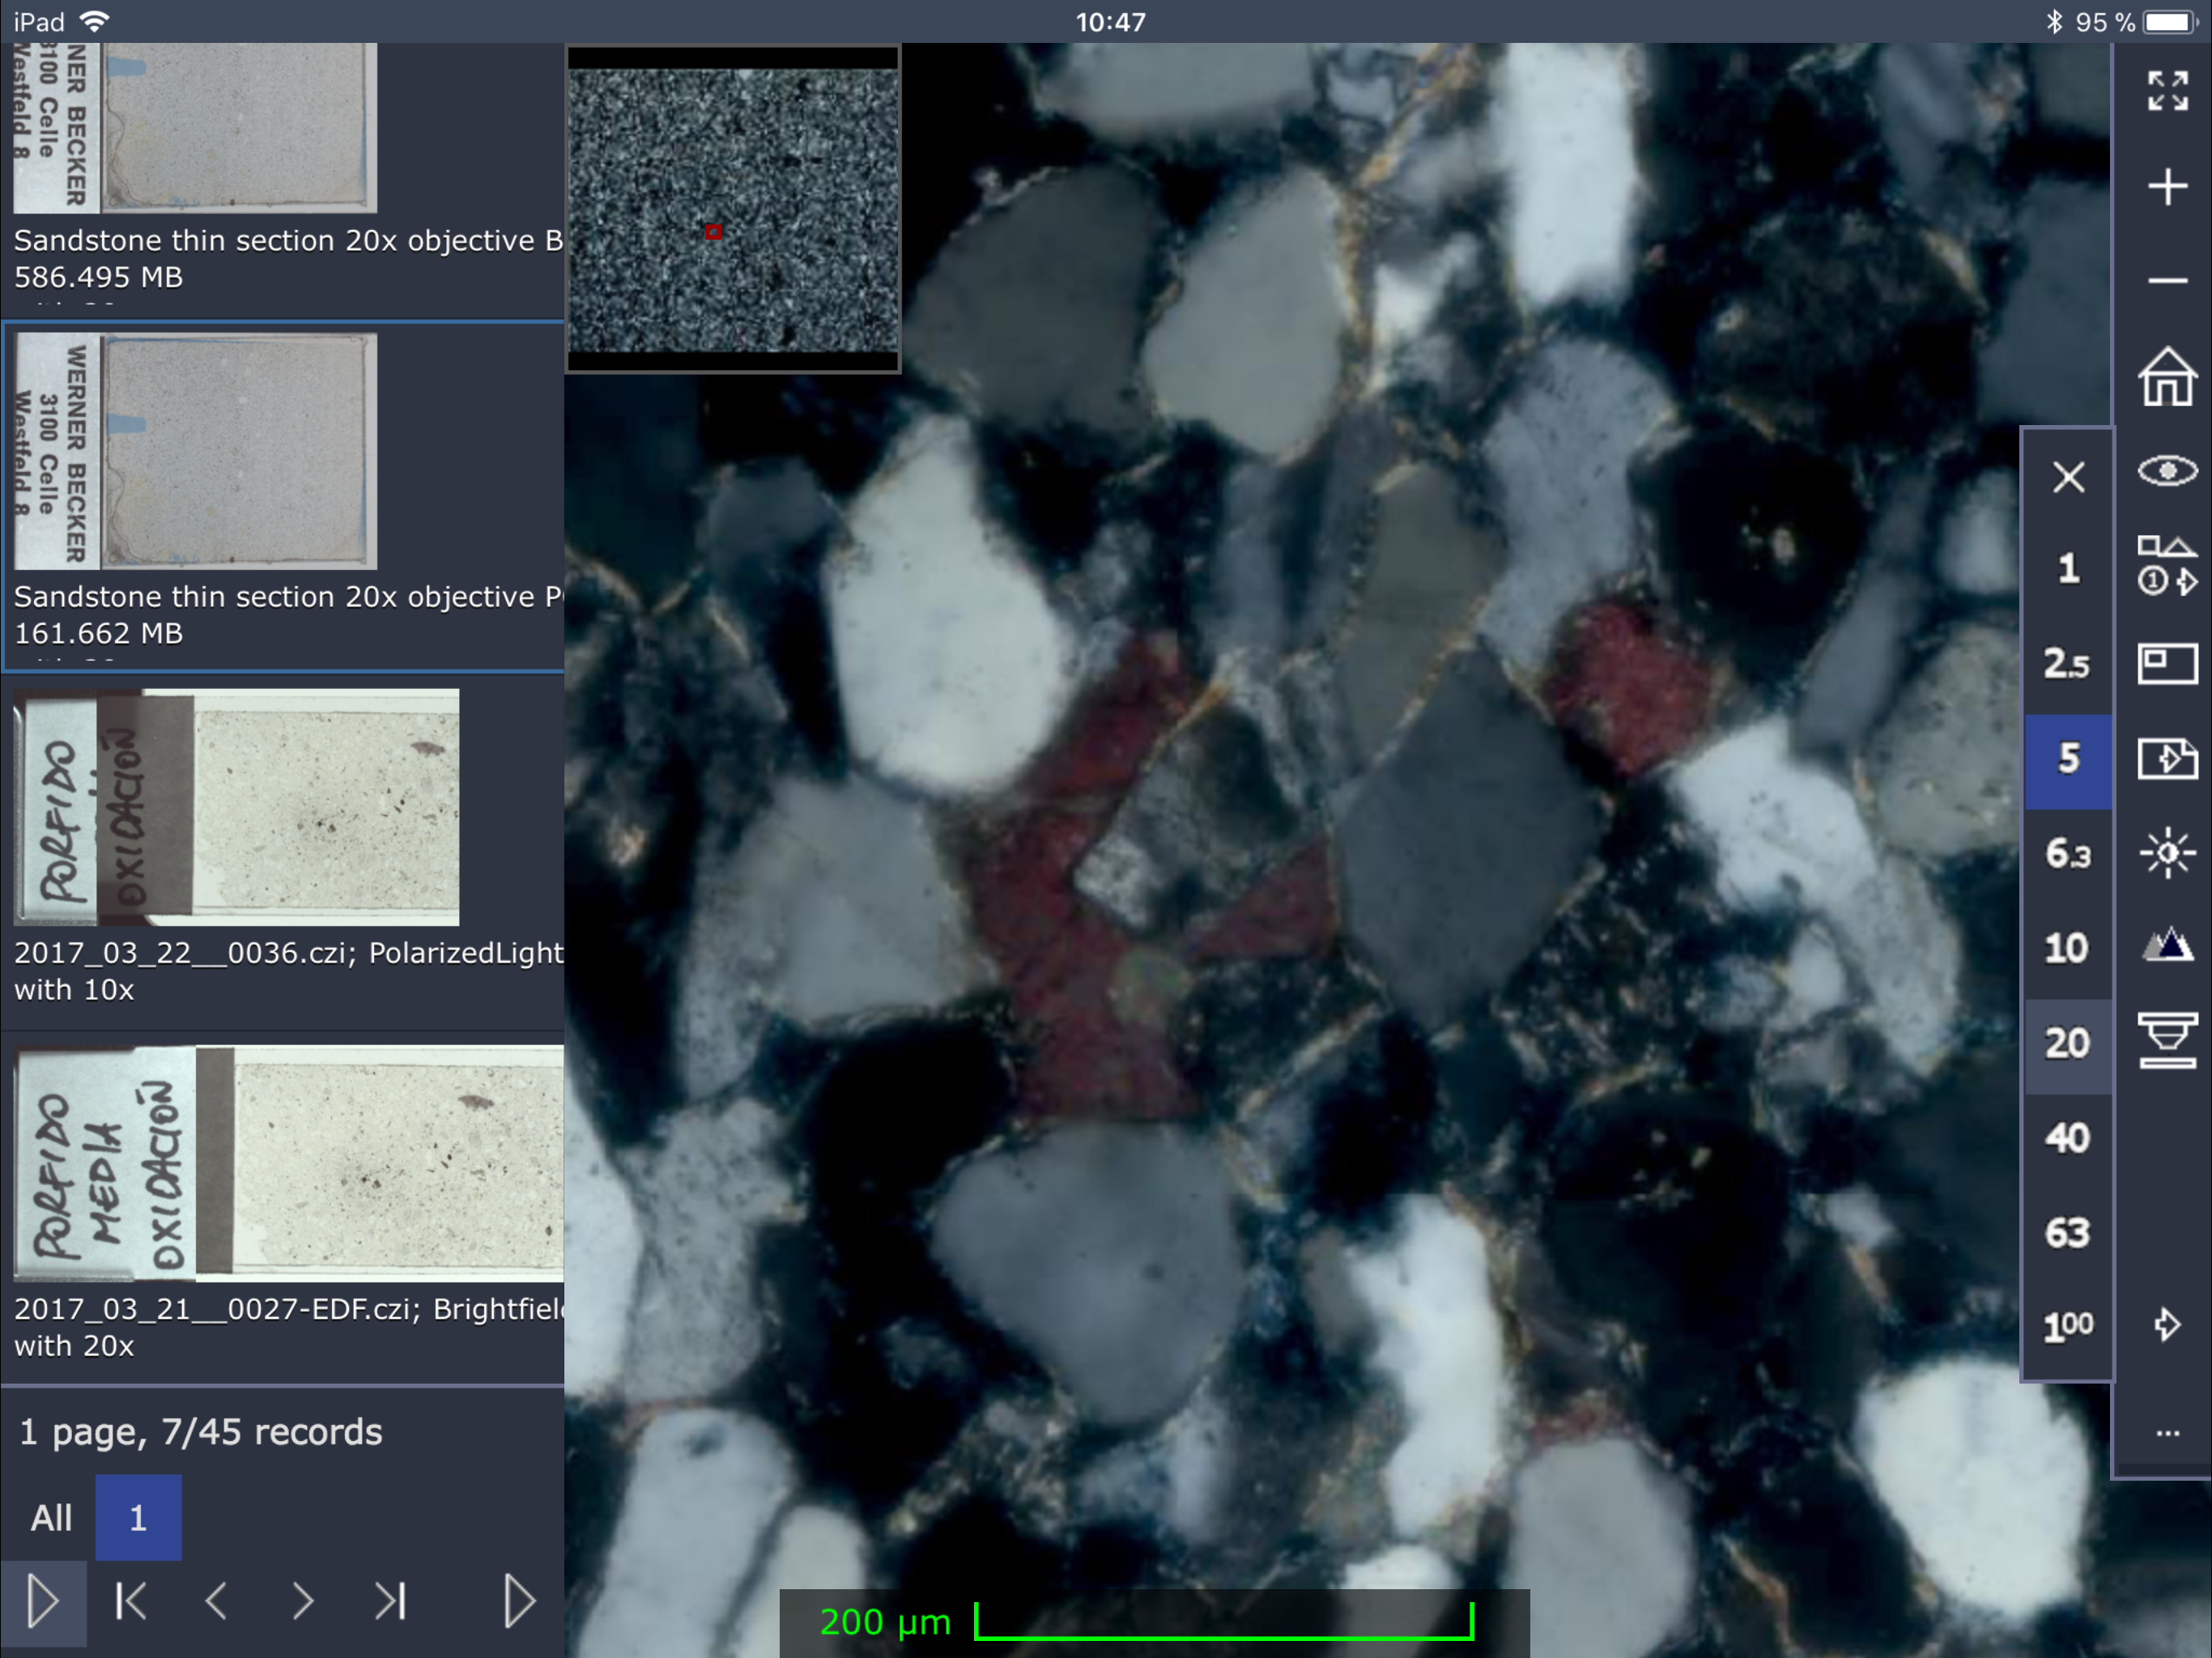Open the brightness sun icon settings

2167,853
